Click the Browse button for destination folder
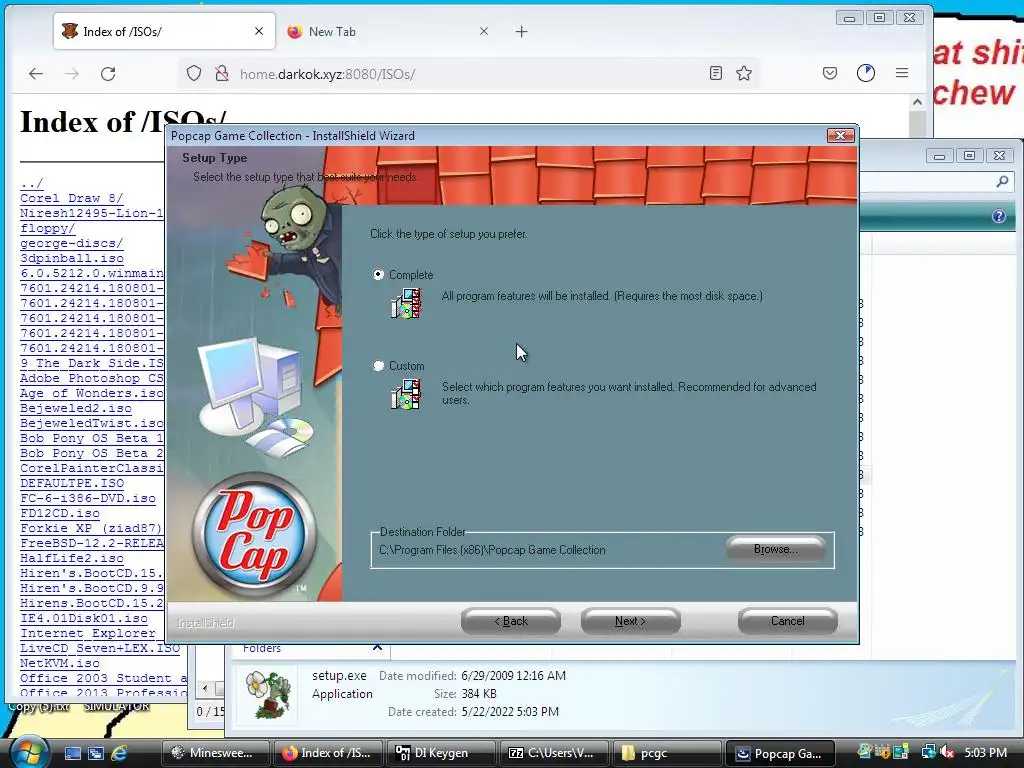 (x=775, y=549)
